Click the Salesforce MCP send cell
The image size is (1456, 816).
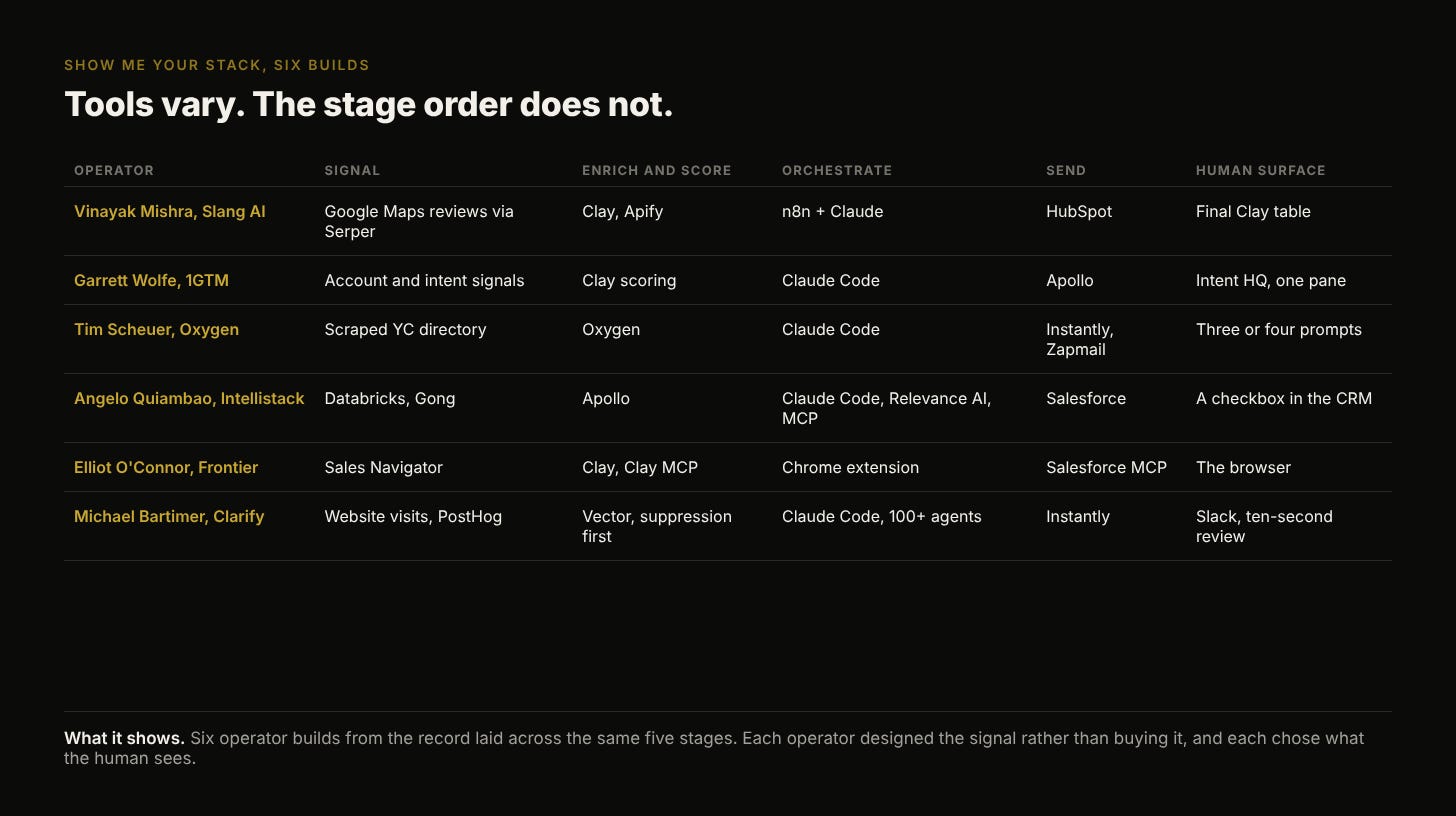1106,467
